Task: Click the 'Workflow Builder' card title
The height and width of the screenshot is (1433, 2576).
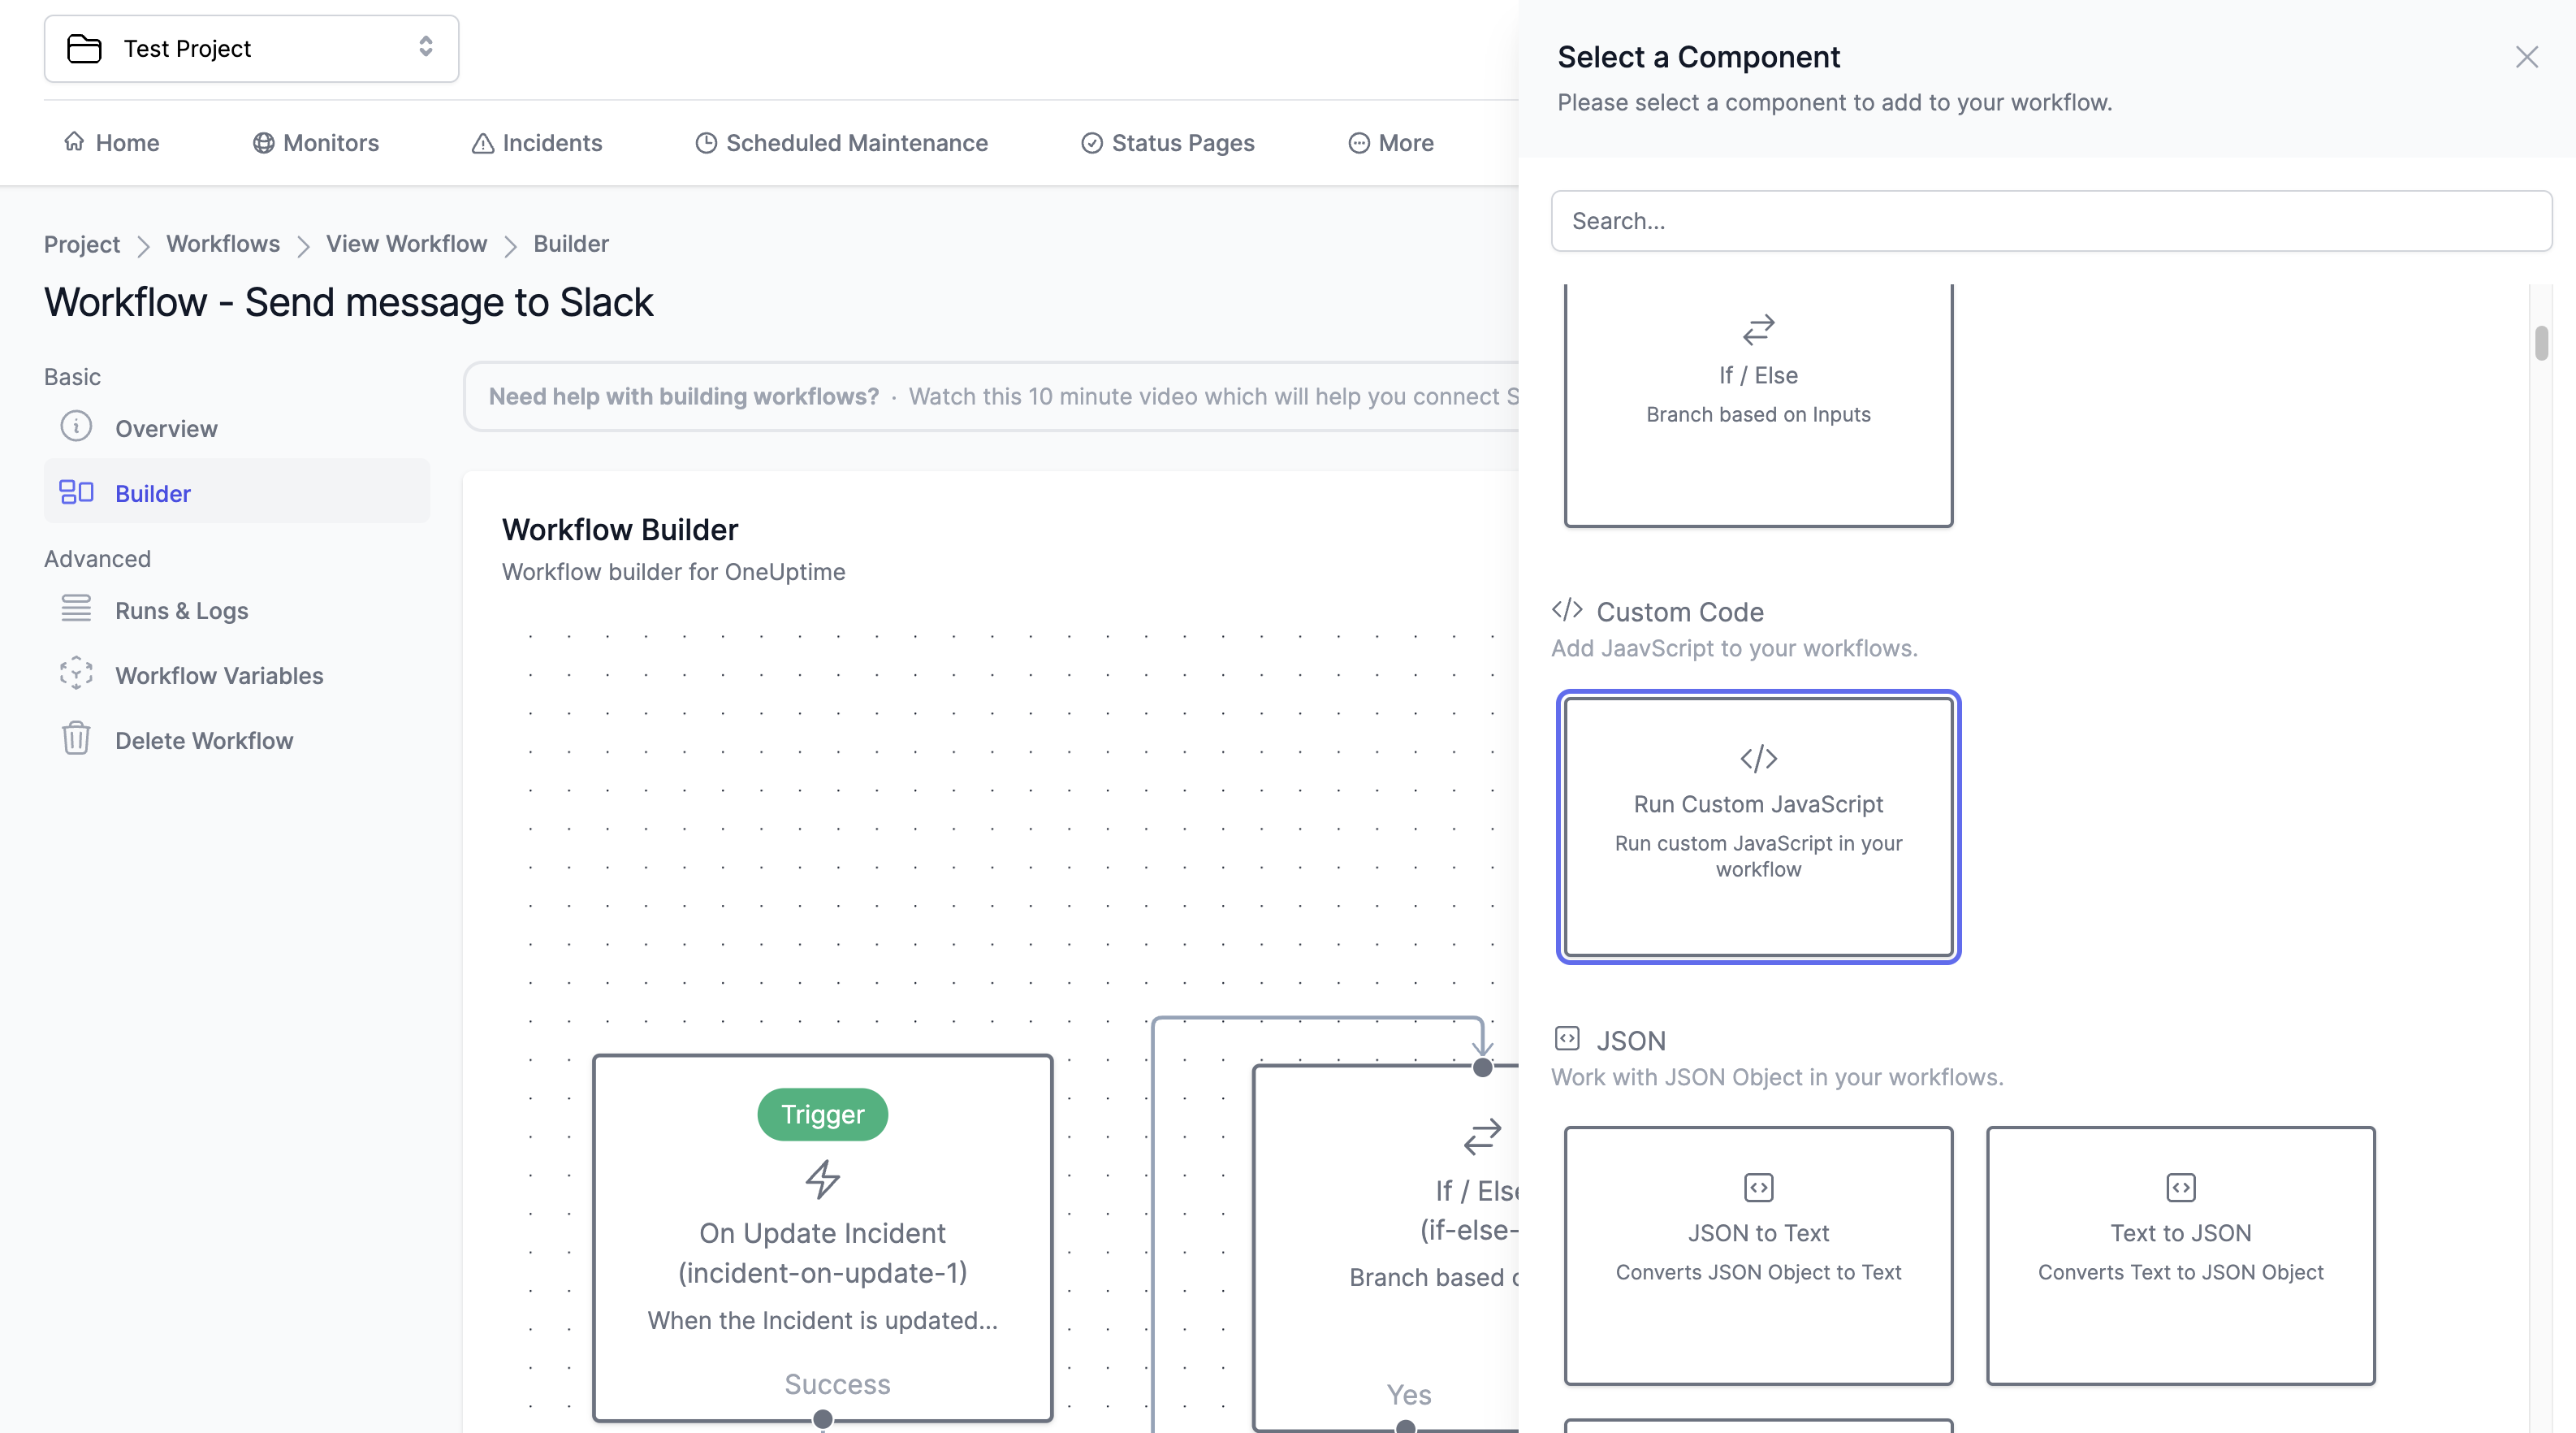Action: click(x=620, y=529)
